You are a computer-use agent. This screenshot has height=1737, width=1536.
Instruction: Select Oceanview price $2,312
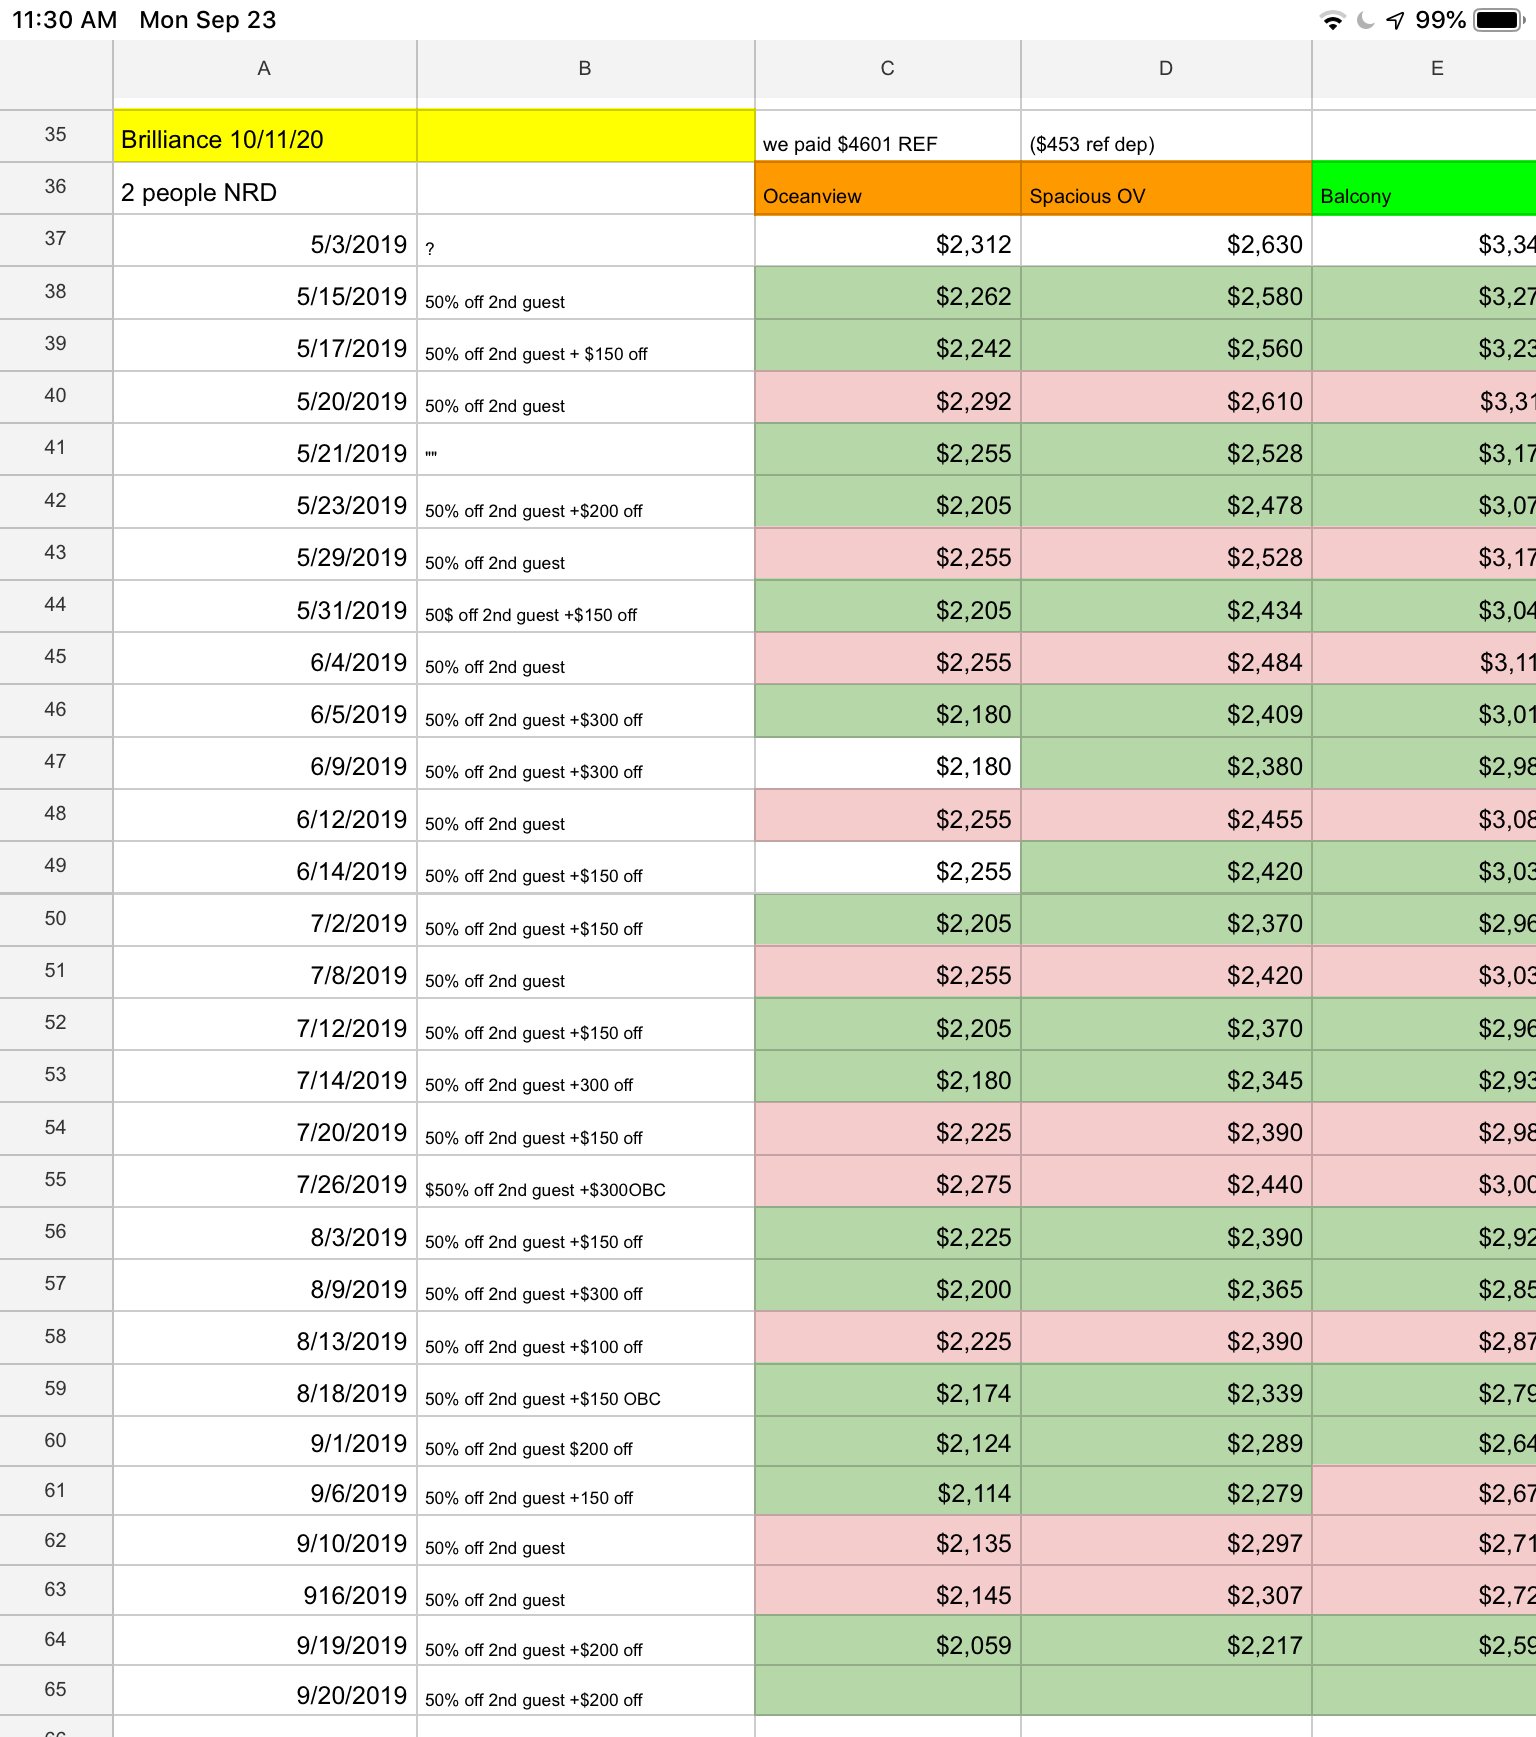(x=888, y=240)
